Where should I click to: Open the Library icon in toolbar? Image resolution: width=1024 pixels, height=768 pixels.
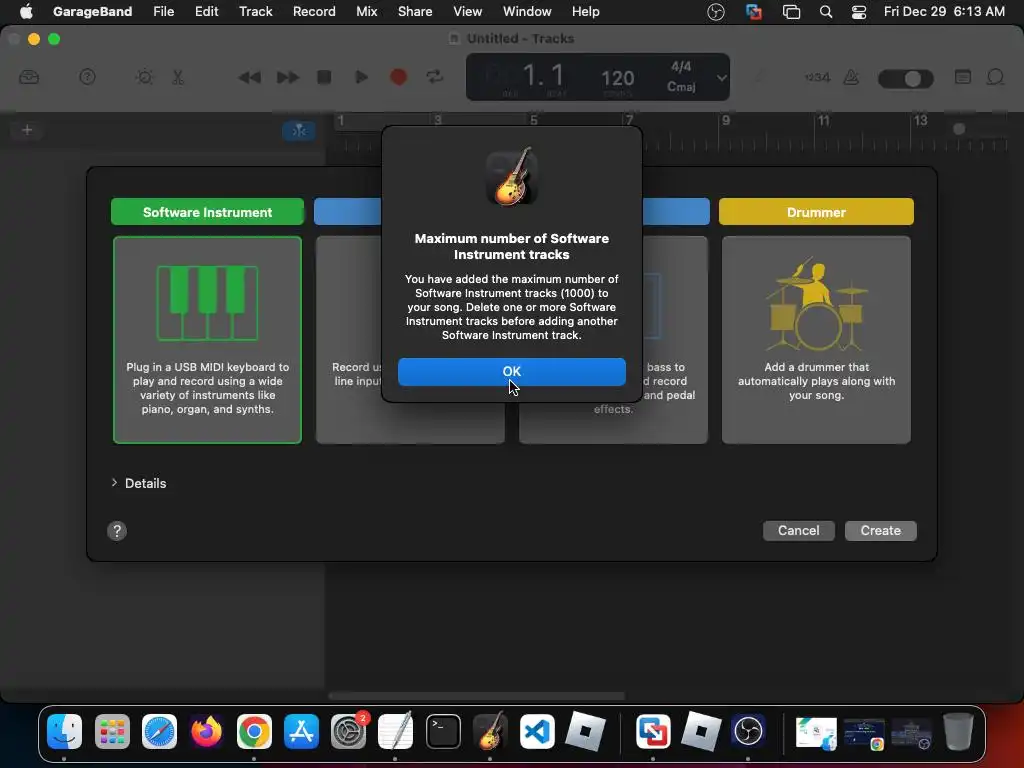pos(29,78)
